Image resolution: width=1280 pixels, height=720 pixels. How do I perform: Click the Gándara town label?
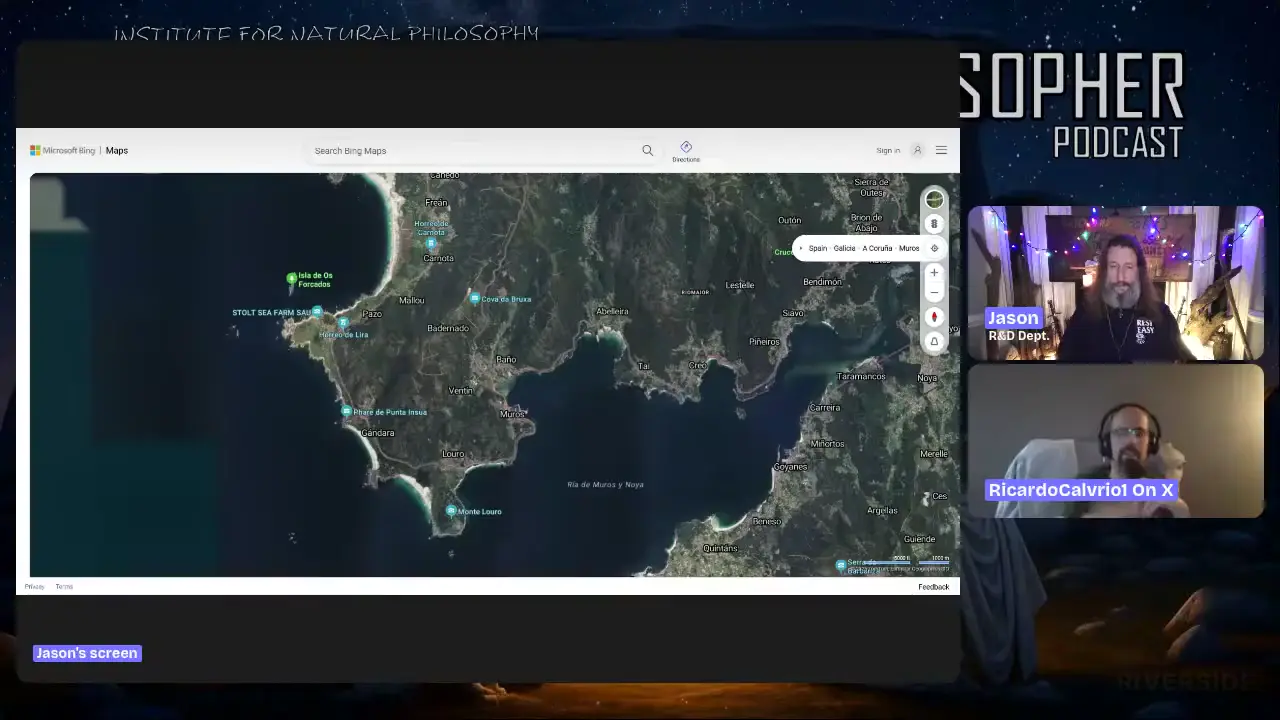377,433
